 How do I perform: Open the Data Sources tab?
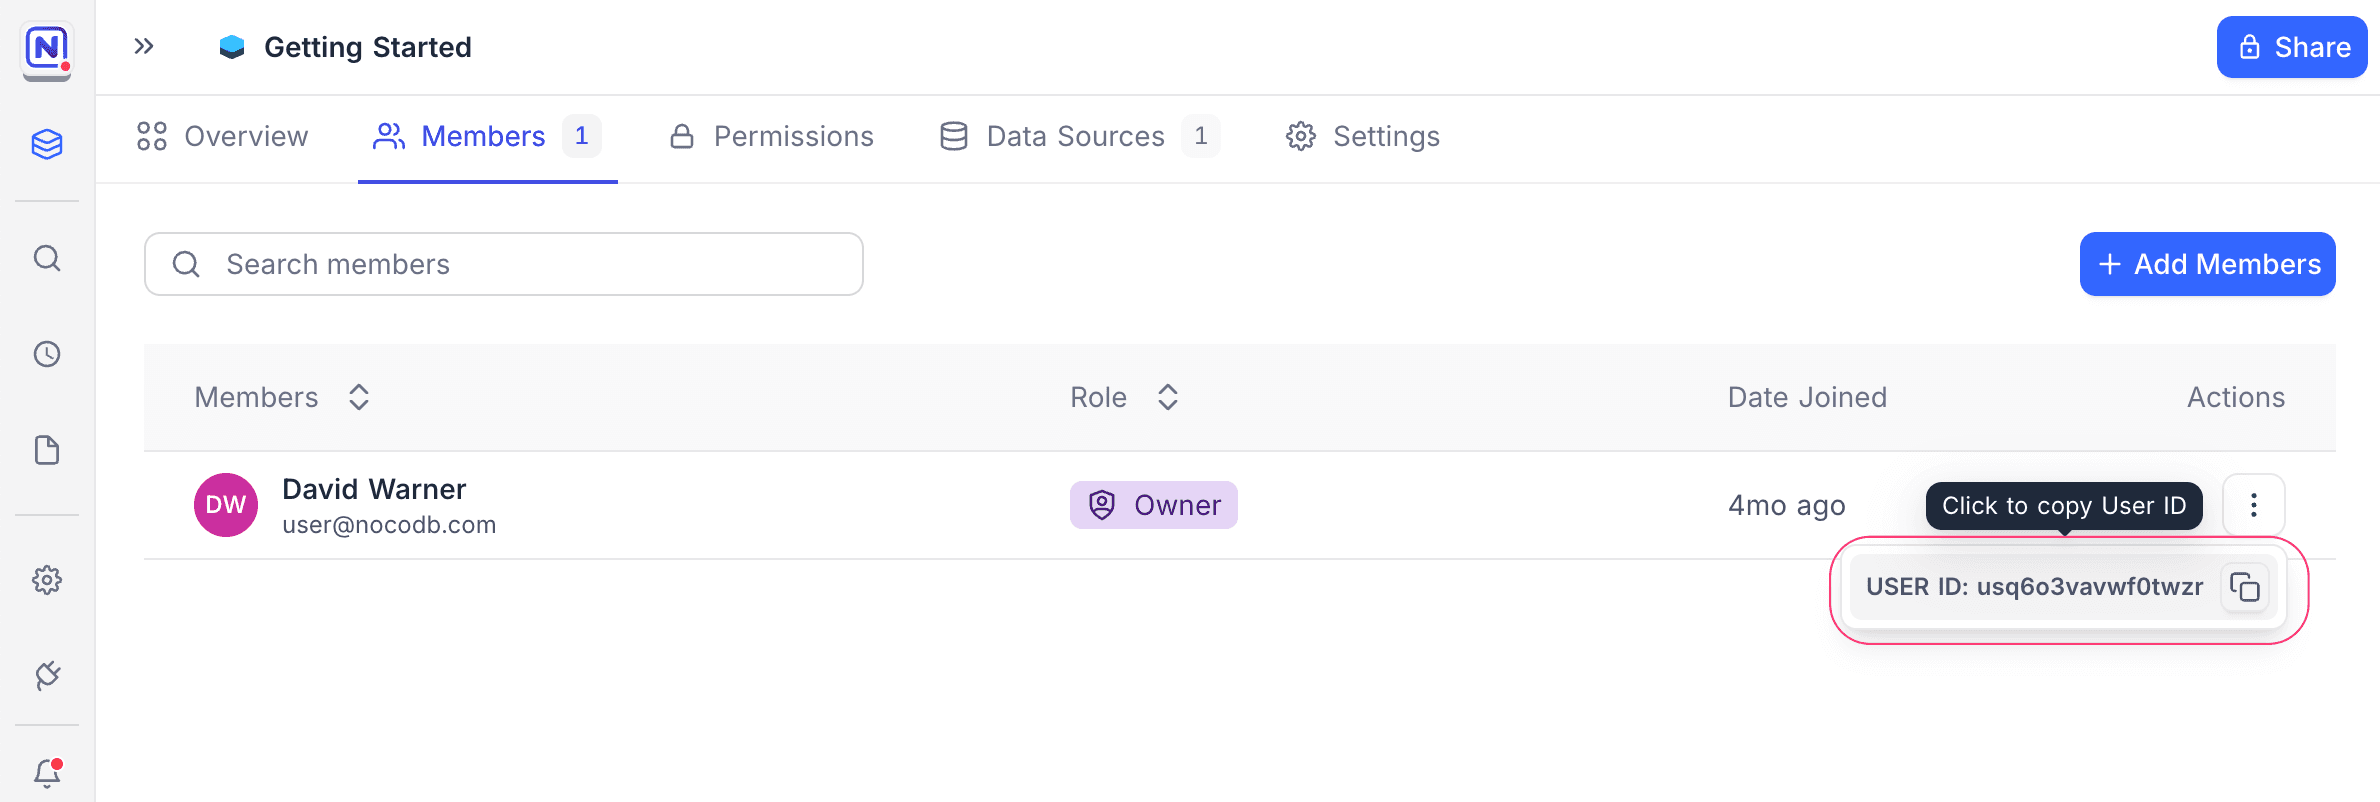[1078, 136]
